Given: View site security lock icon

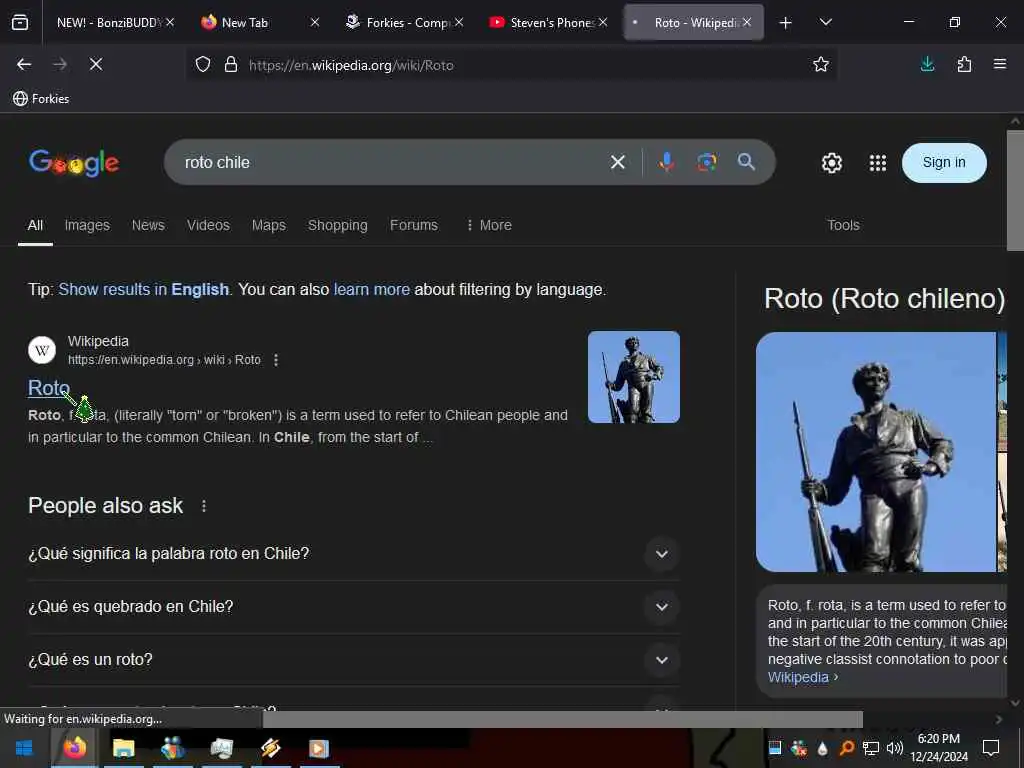Looking at the screenshot, I should pyautogui.click(x=231, y=65).
